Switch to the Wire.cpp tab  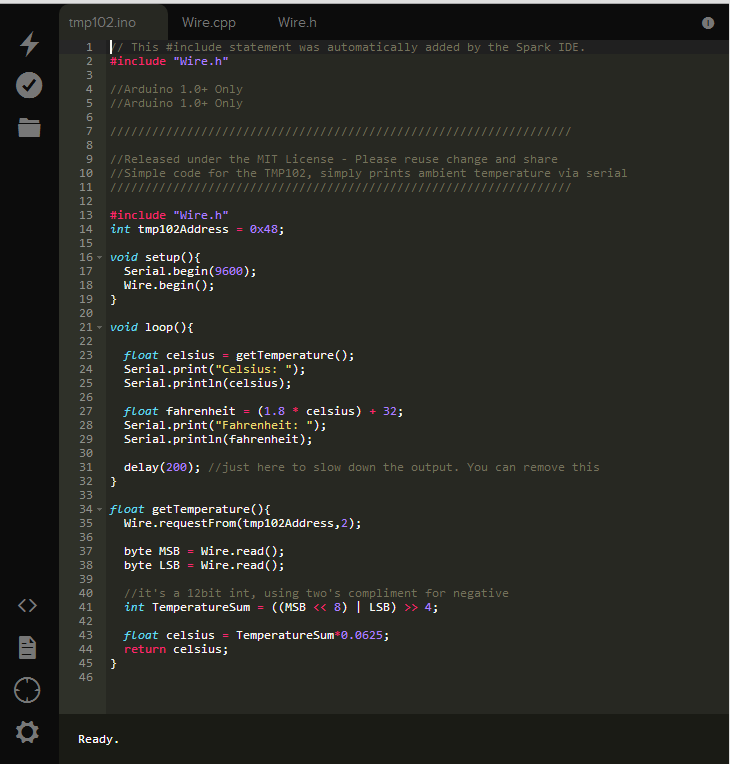point(209,22)
